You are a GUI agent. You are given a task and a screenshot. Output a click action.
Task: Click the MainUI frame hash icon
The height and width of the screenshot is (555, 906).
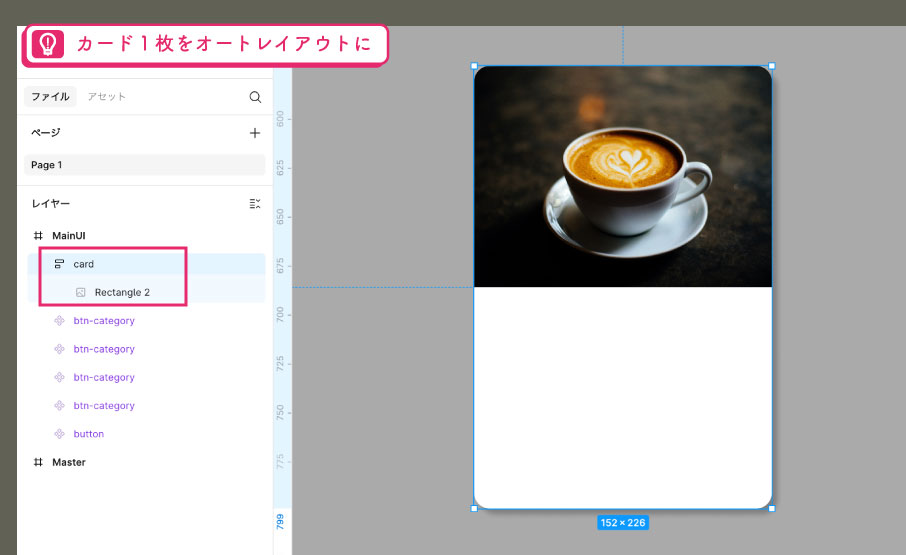(x=38, y=236)
